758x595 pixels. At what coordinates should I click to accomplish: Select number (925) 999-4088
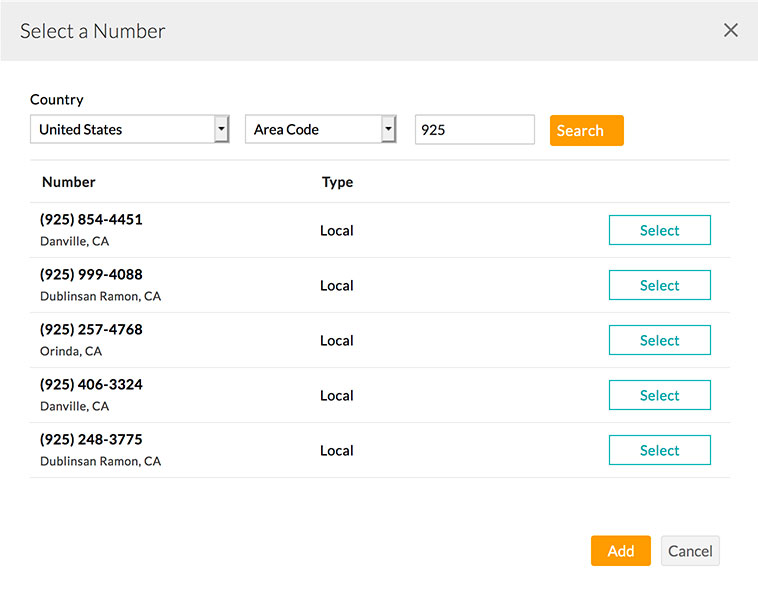[659, 285]
